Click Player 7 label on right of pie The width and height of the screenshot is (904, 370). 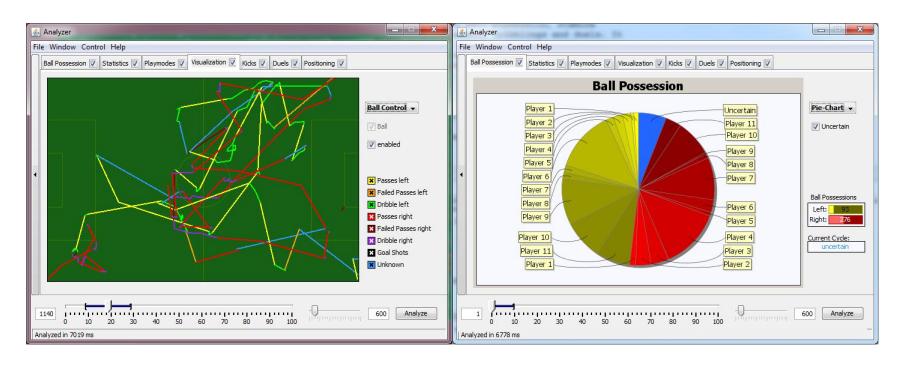[740, 179]
